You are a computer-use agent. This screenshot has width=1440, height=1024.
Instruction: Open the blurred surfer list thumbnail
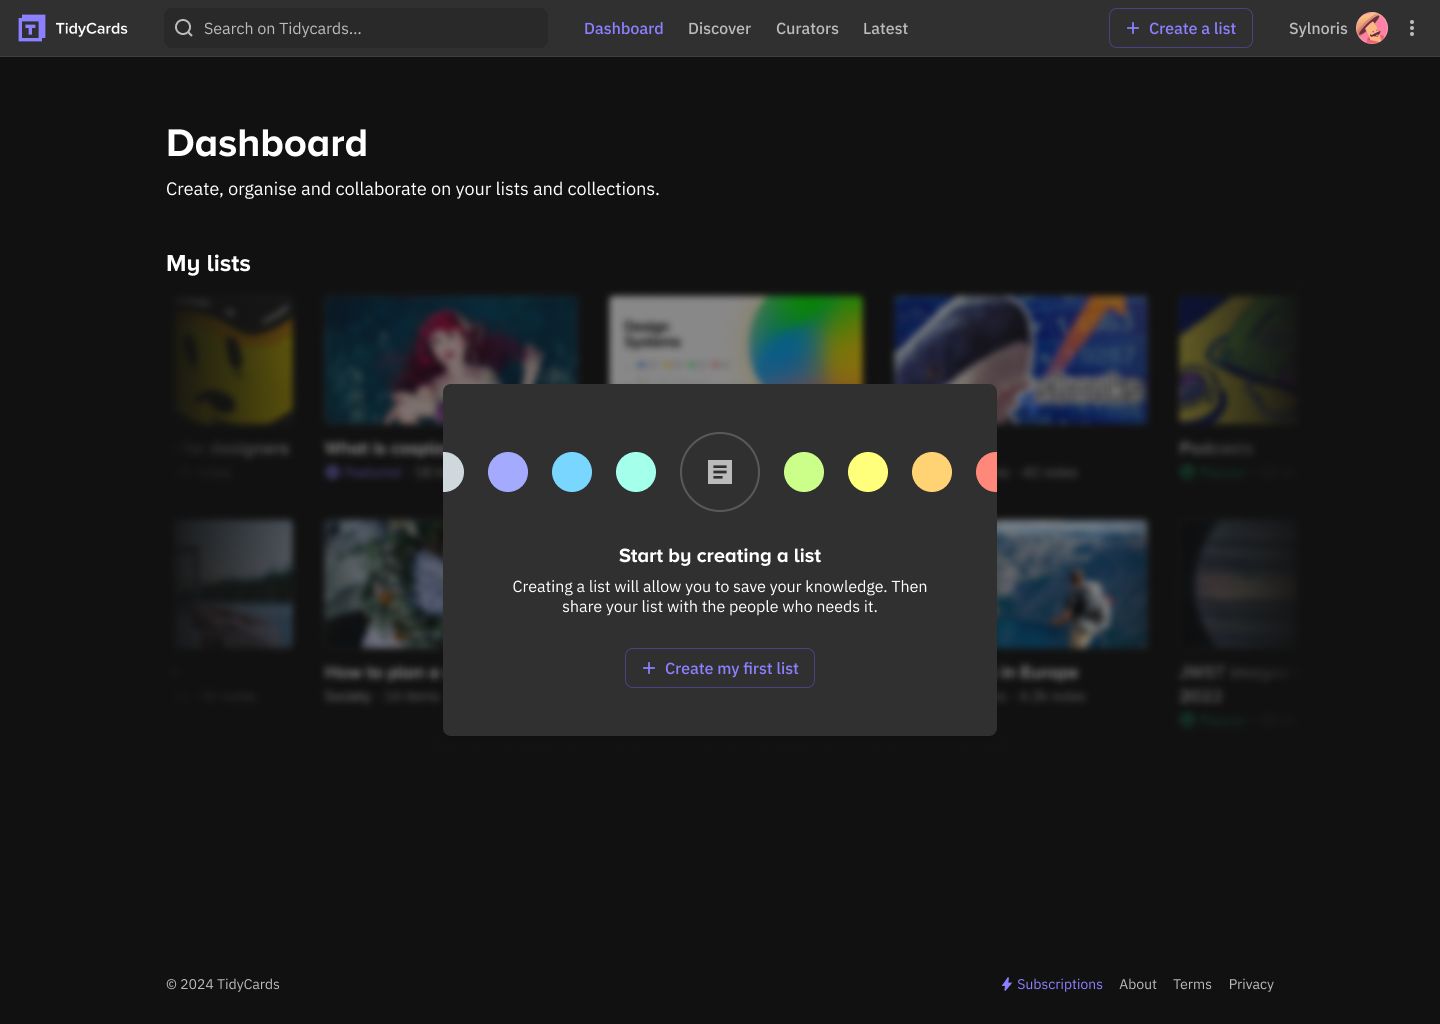click(x=1072, y=583)
